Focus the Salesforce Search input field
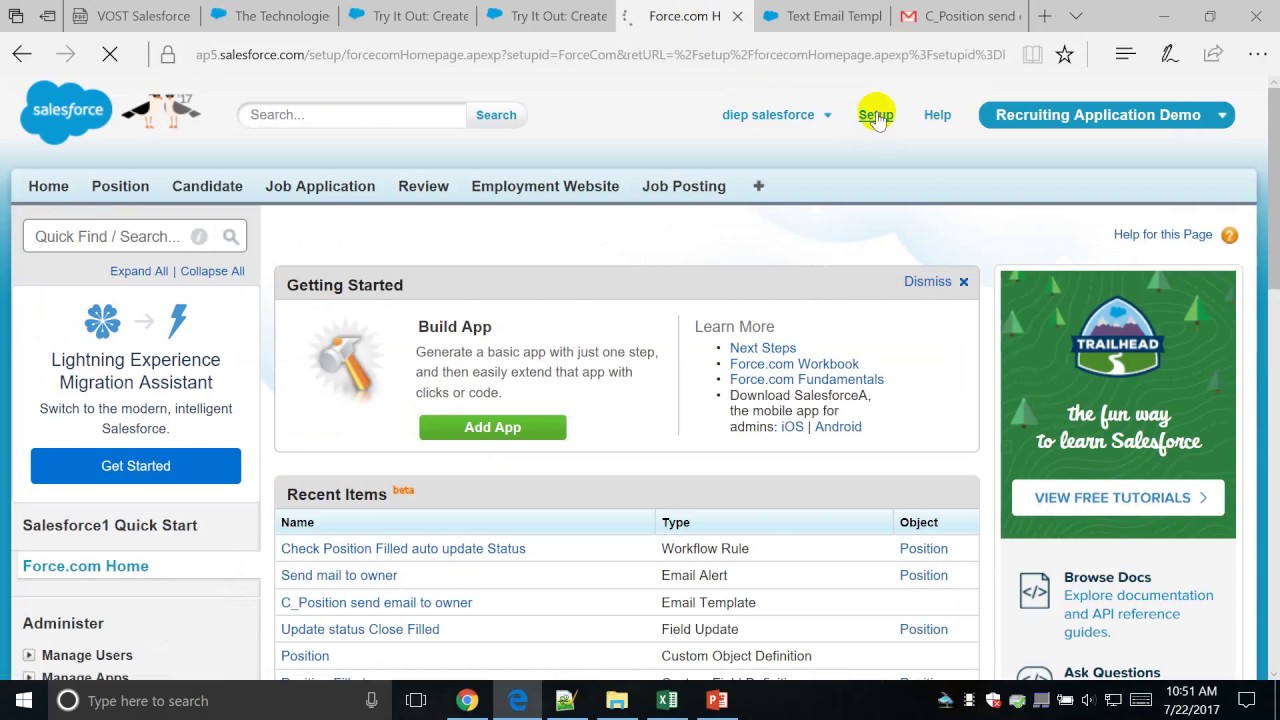Image resolution: width=1280 pixels, height=720 pixels. tap(352, 115)
